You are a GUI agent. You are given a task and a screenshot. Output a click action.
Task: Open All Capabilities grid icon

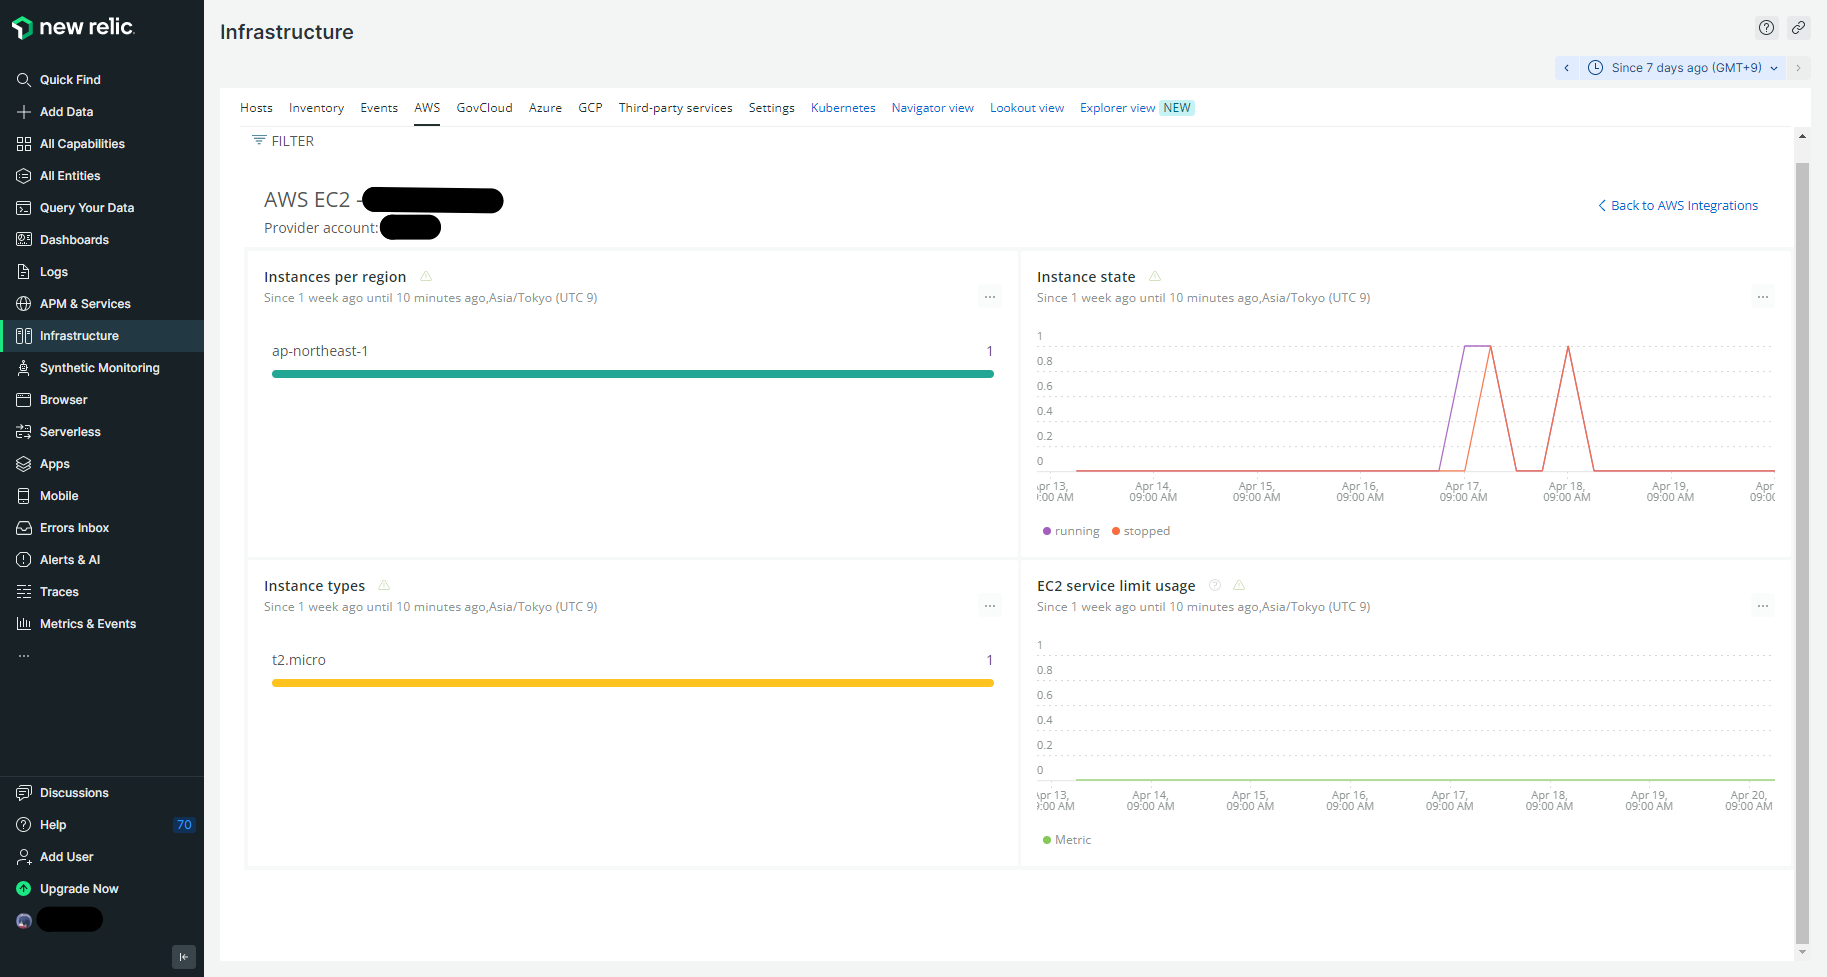[x=24, y=144]
